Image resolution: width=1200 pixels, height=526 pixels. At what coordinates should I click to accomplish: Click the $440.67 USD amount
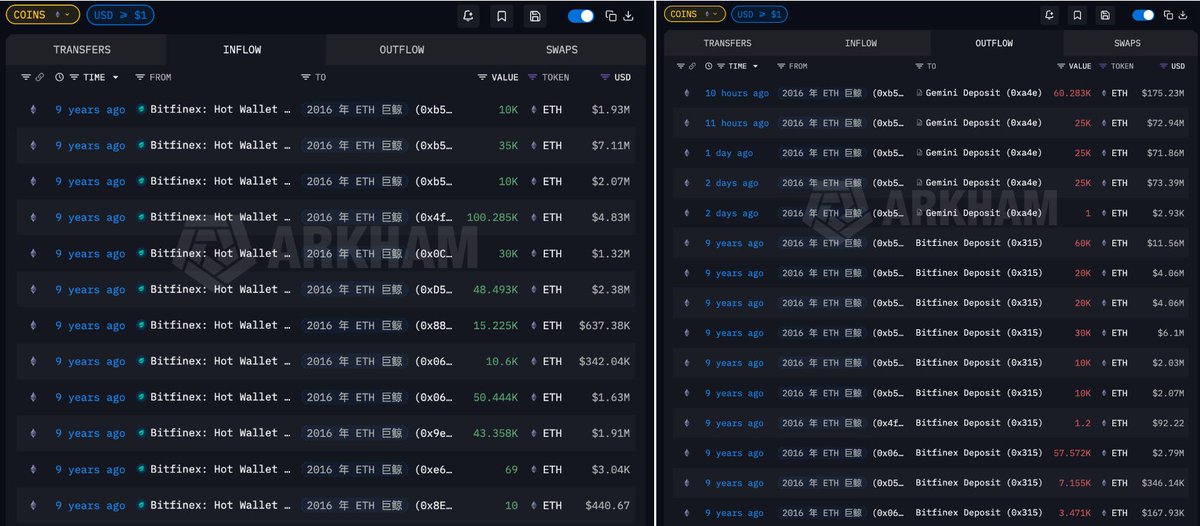608,505
